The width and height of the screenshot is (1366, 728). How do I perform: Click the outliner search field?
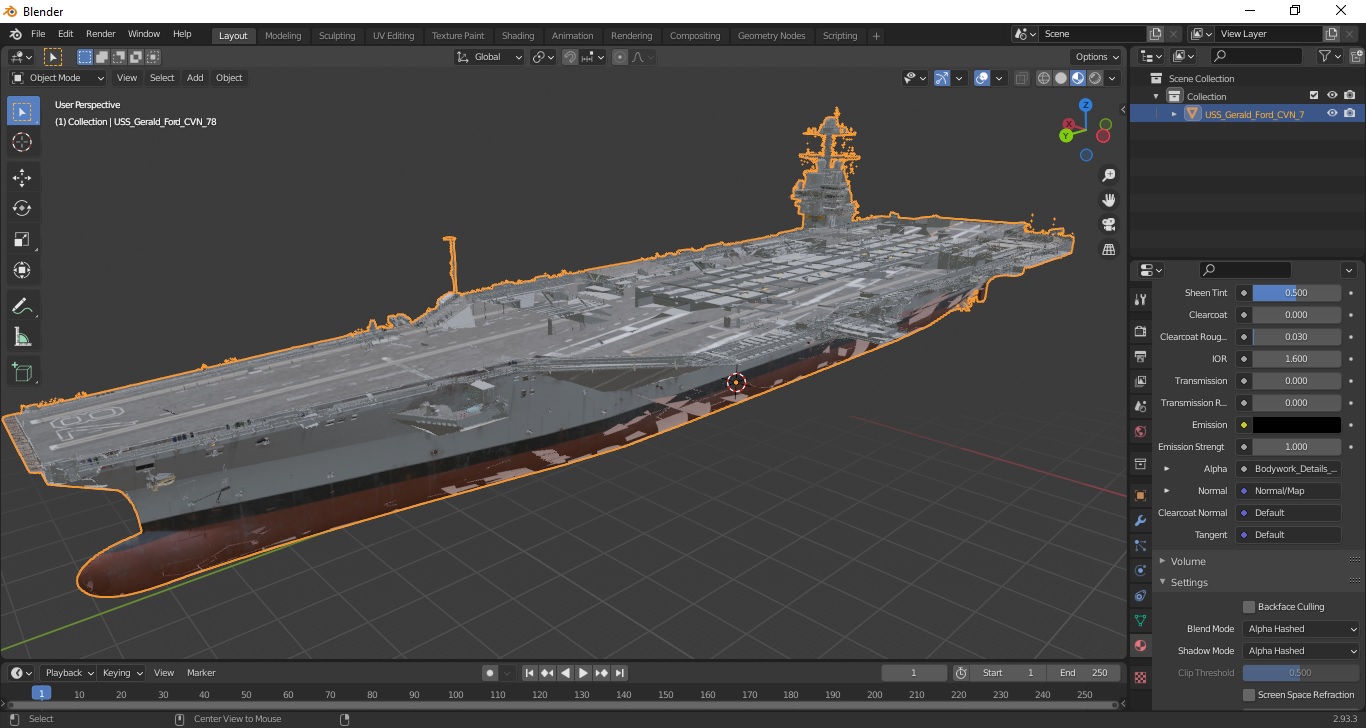pos(1256,56)
